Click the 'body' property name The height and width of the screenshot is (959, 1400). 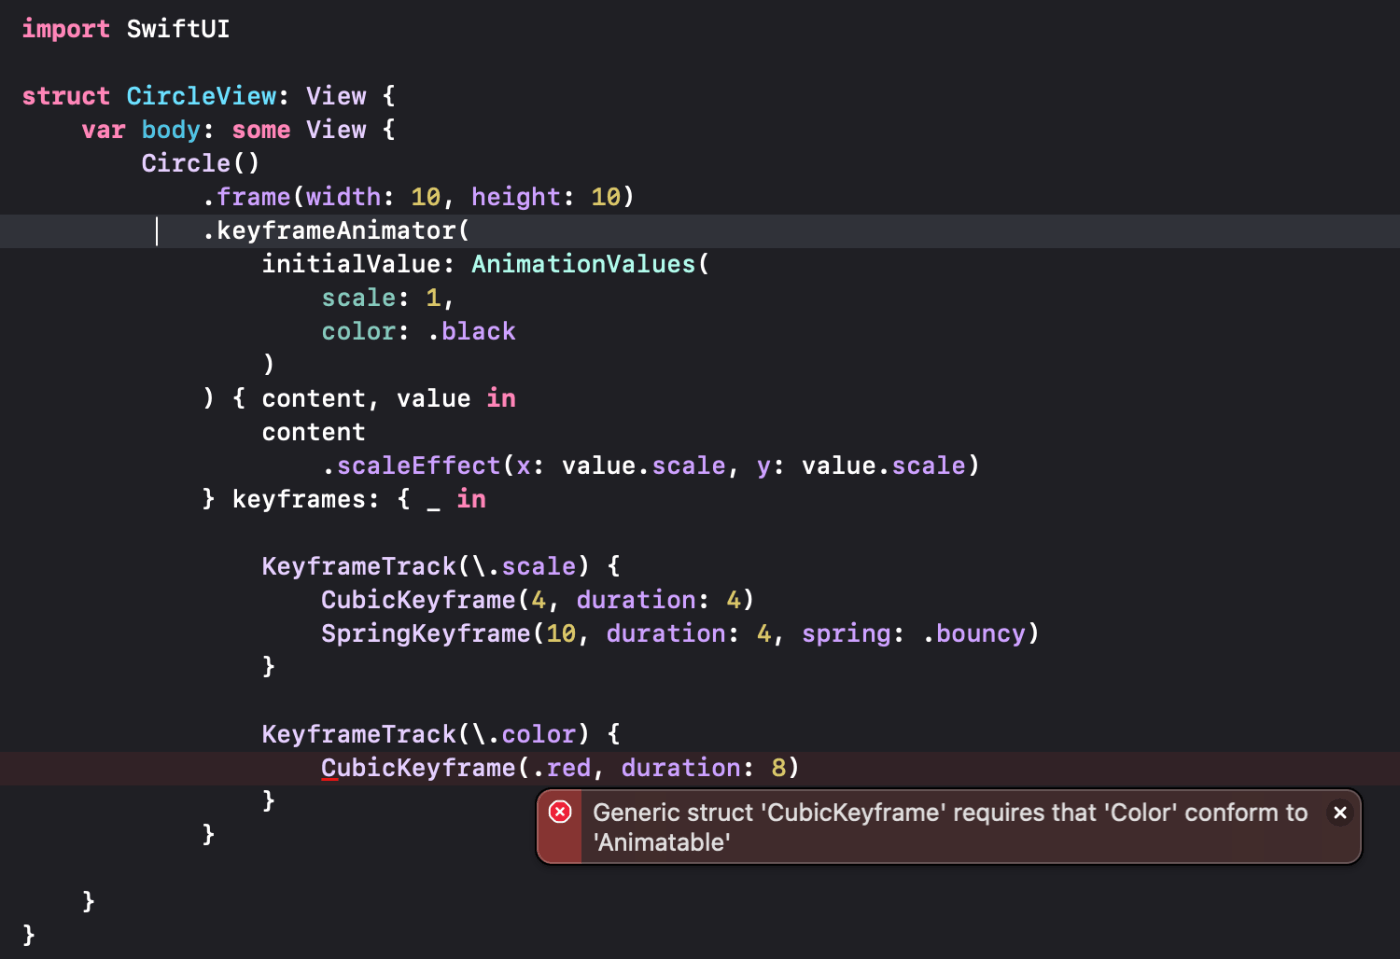[x=171, y=130]
